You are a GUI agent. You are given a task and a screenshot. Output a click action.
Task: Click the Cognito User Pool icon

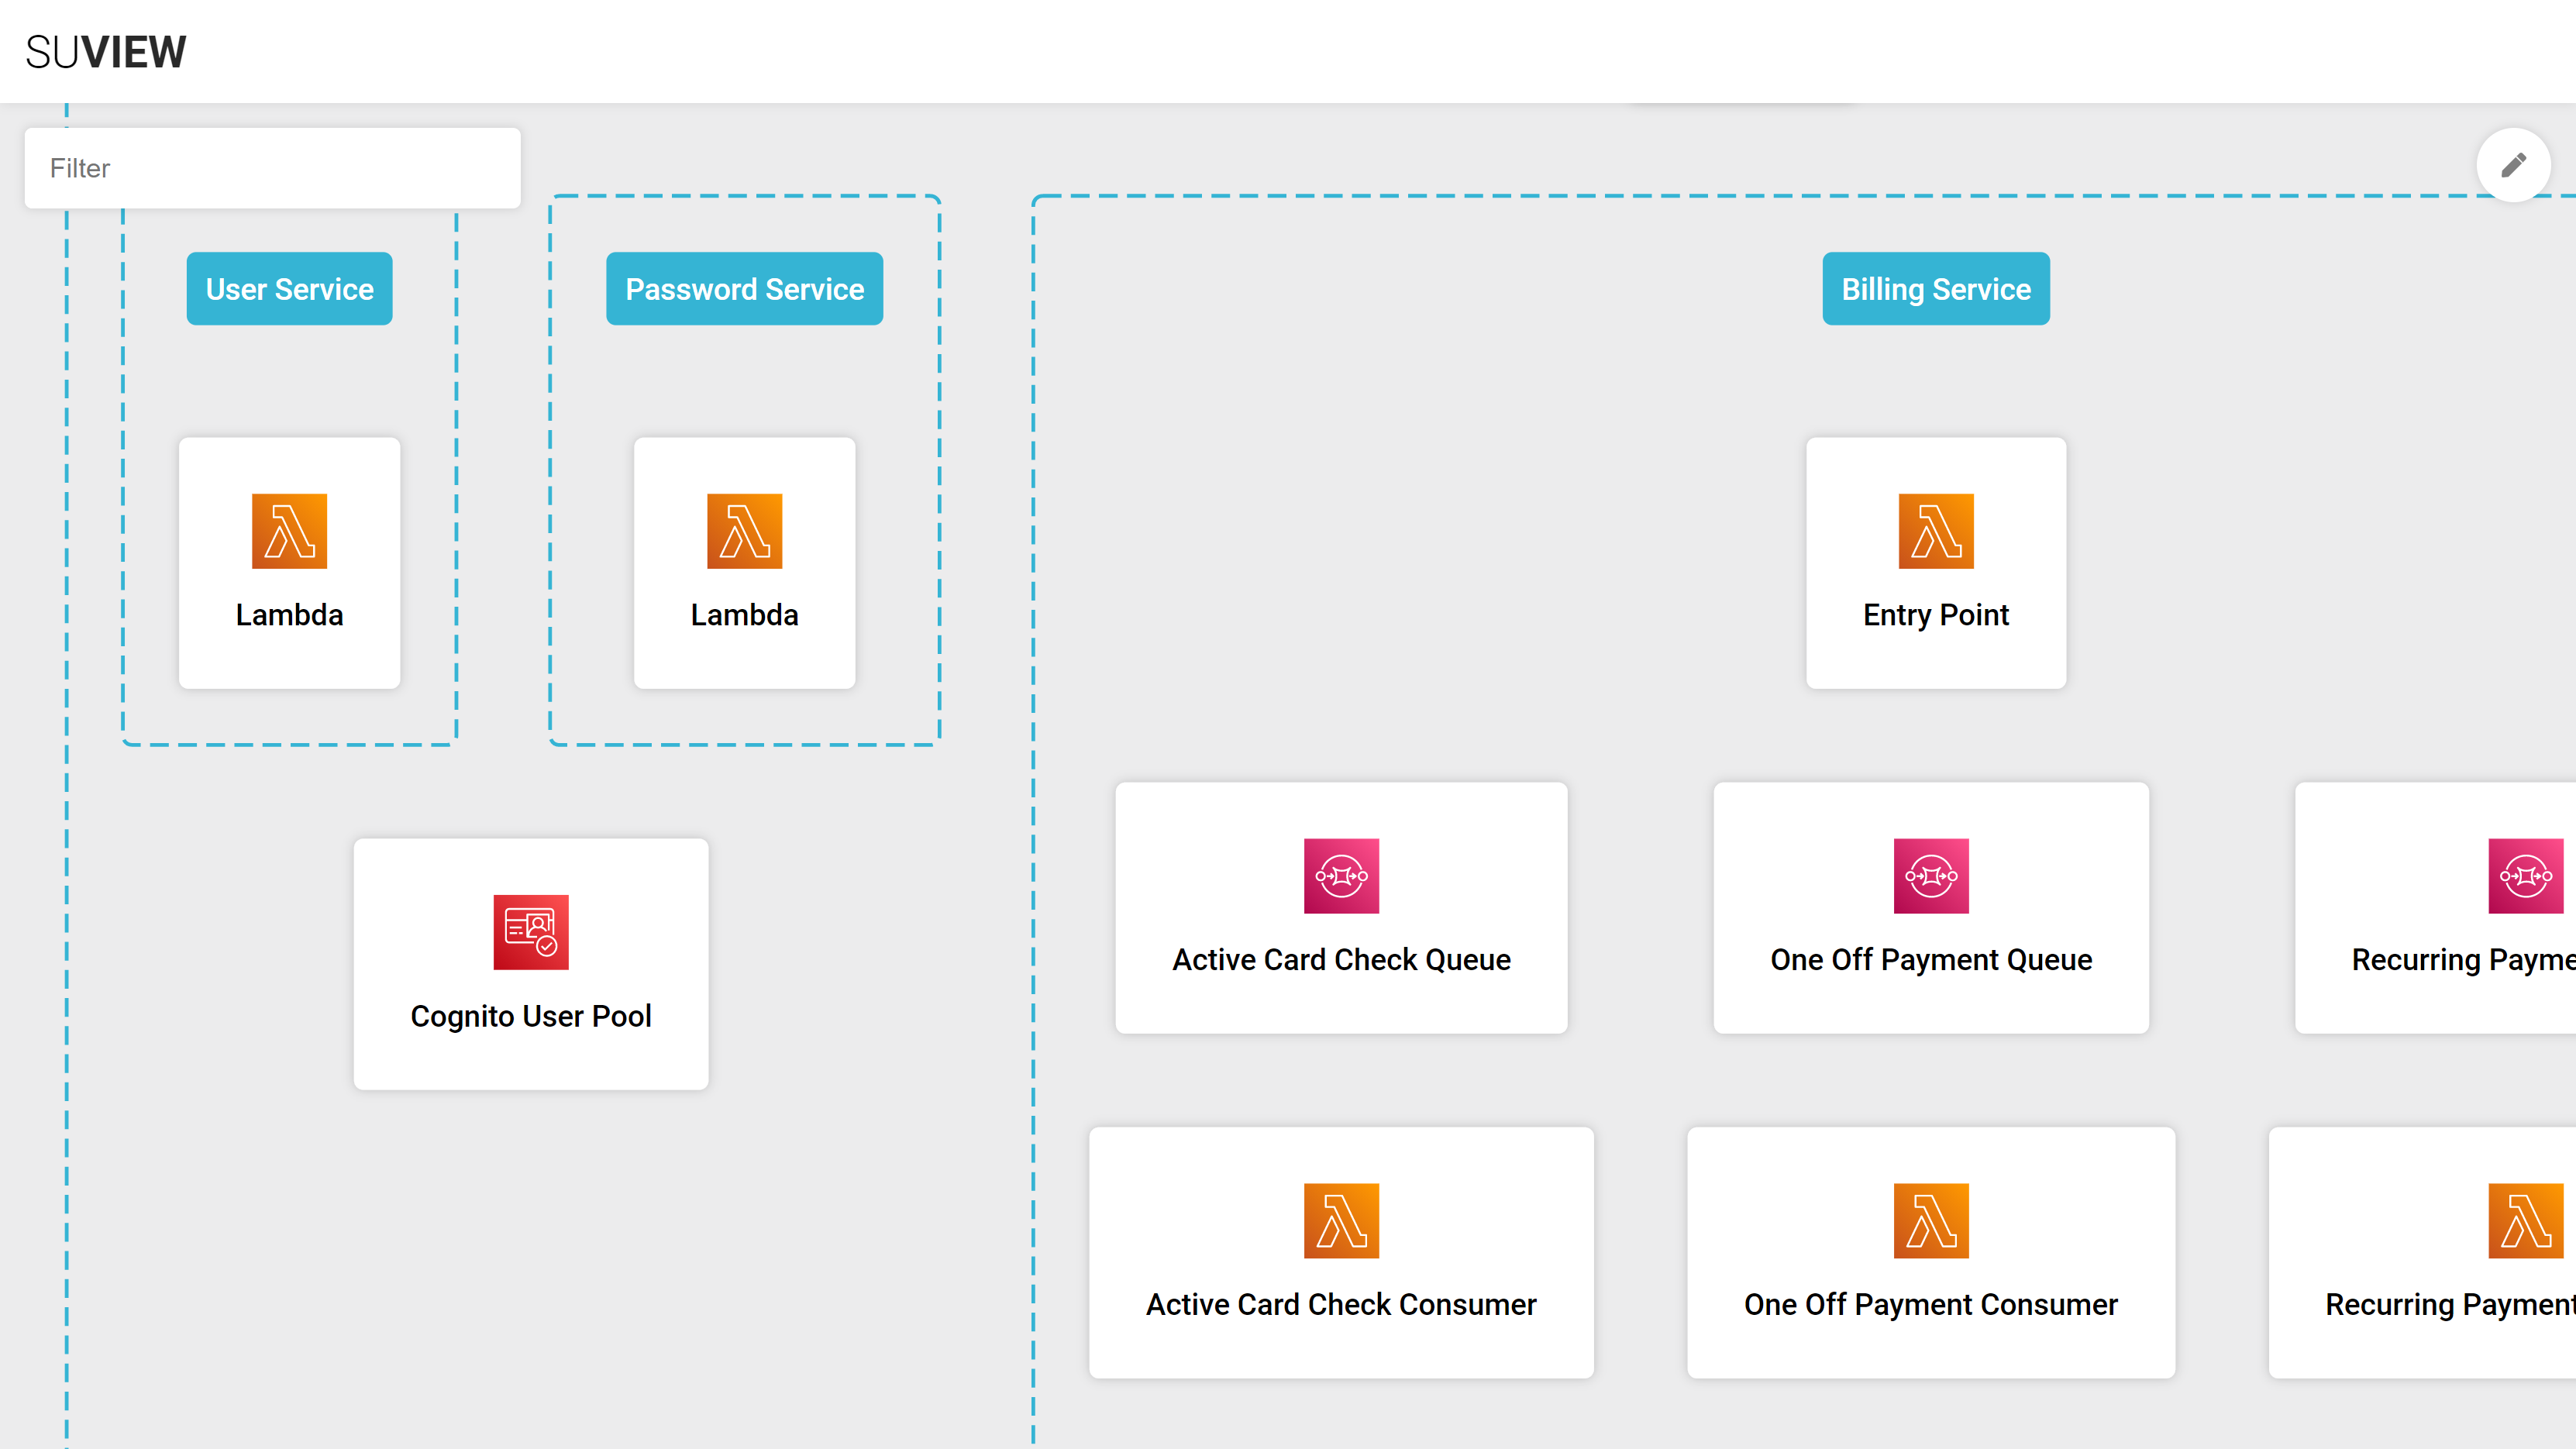coord(530,932)
